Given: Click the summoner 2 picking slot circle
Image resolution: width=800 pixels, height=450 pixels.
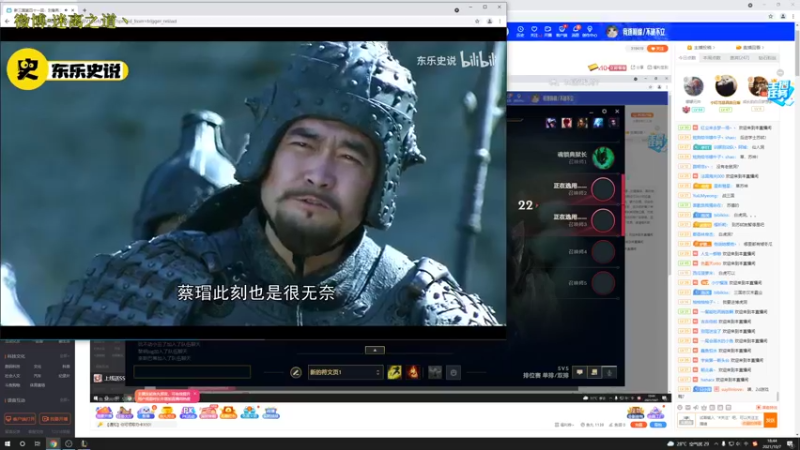Looking at the screenshot, I should coord(603,189).
